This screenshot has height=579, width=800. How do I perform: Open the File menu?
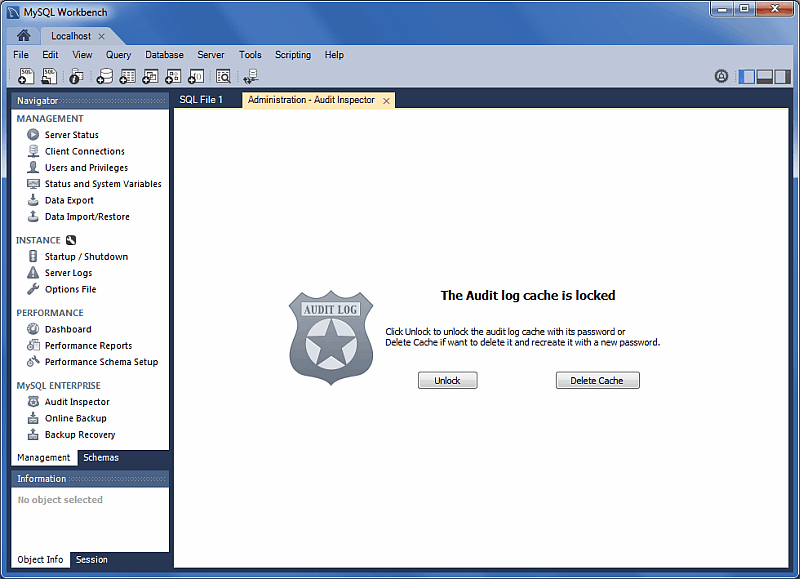[21, 55]
